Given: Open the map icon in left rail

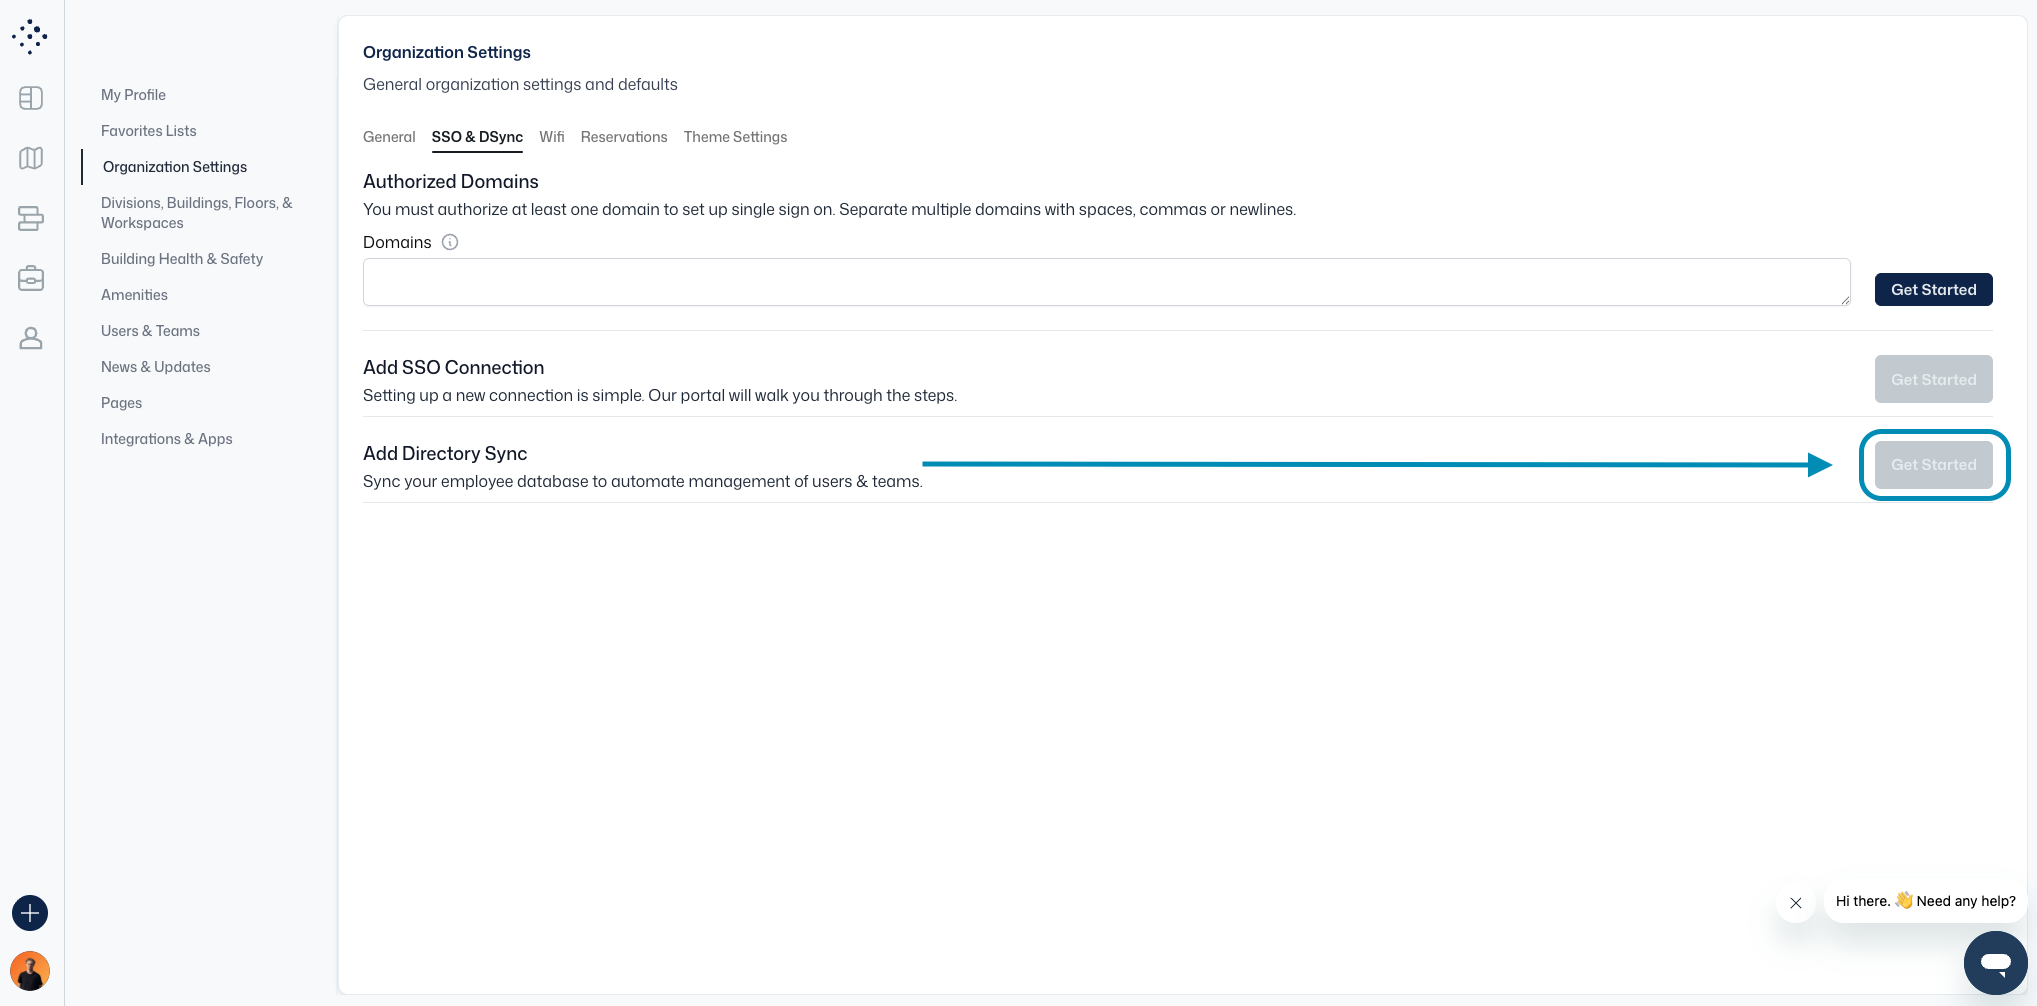Looking at the screenshot, I should [31, 158].
